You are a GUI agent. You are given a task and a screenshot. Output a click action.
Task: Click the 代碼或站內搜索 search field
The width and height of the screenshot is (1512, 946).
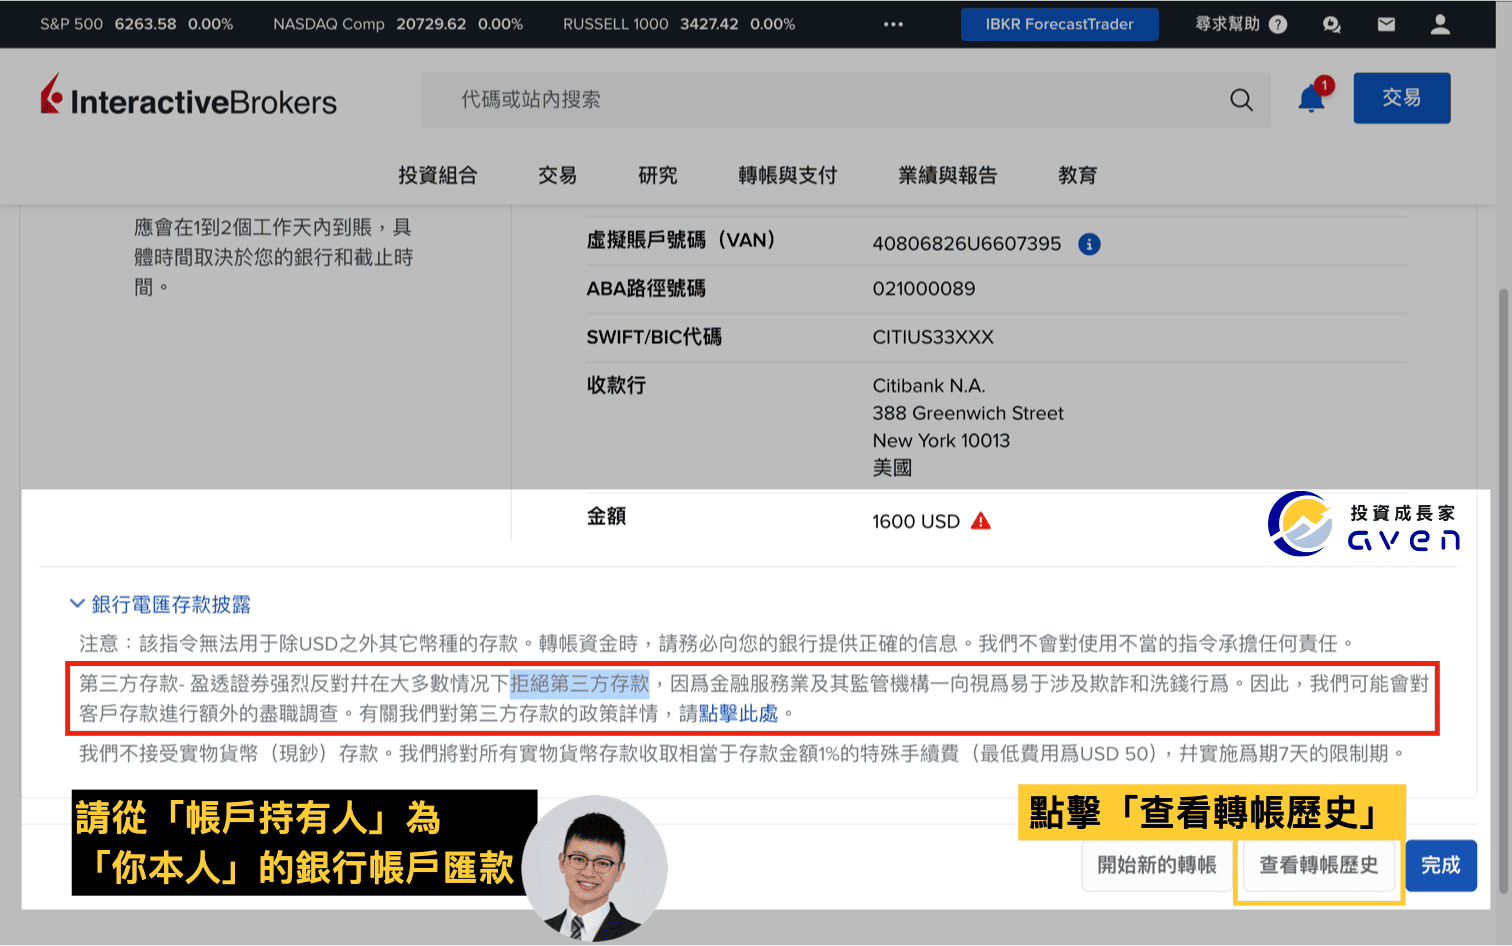coord(845,100)
